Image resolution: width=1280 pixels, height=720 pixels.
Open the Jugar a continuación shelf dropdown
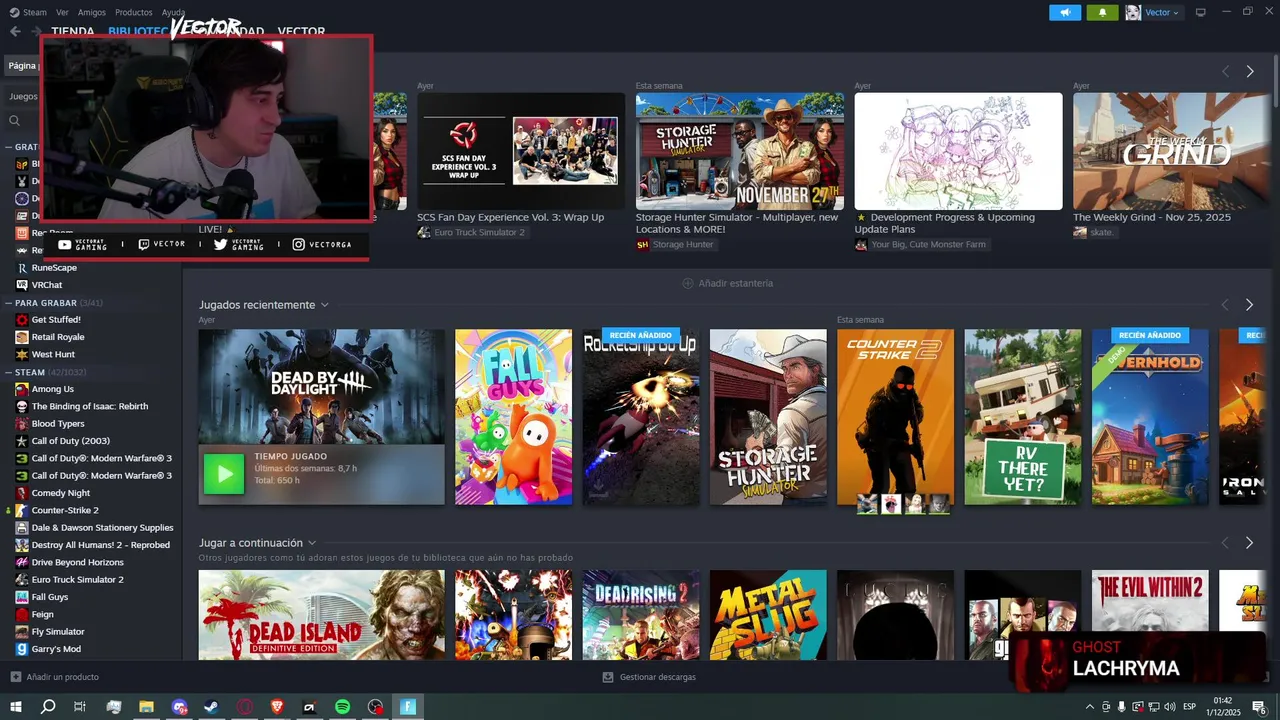[312, 543]
